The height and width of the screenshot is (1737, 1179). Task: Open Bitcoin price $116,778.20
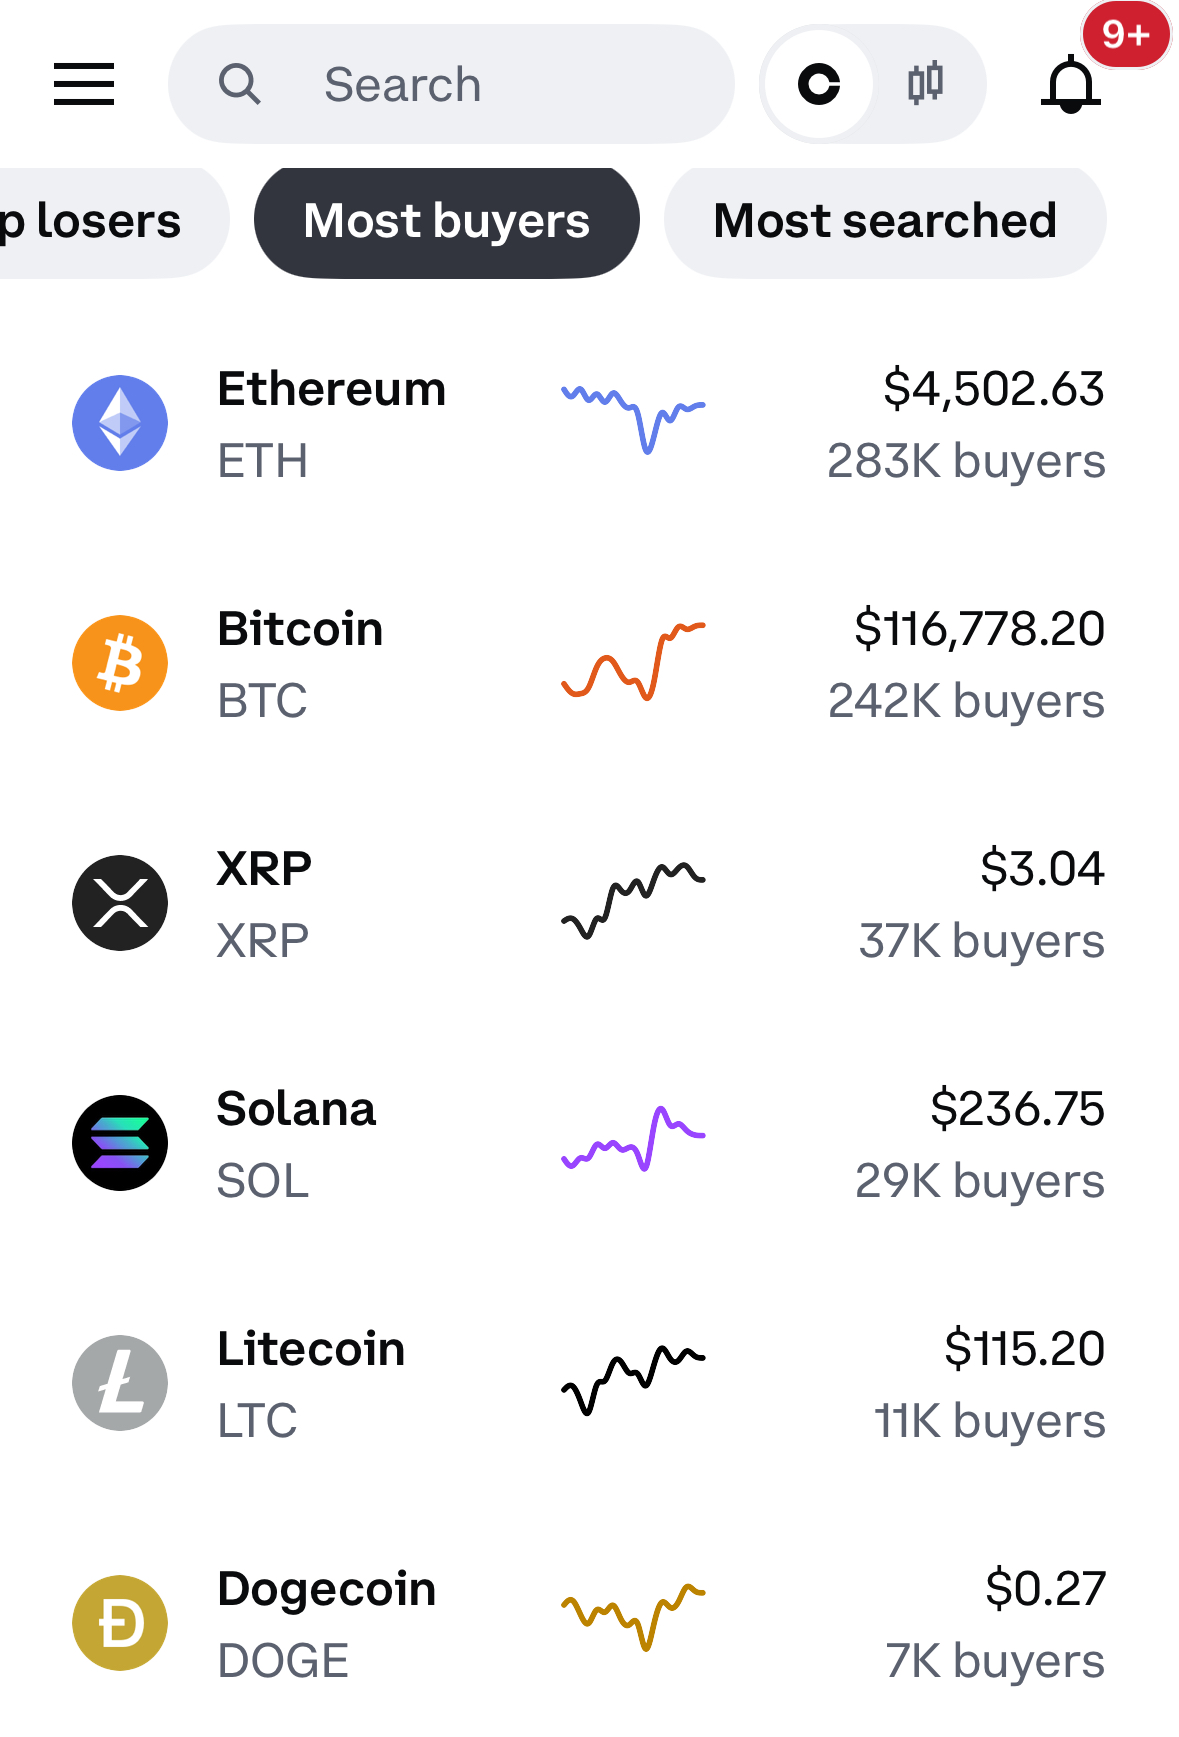(x=979, y=629)
